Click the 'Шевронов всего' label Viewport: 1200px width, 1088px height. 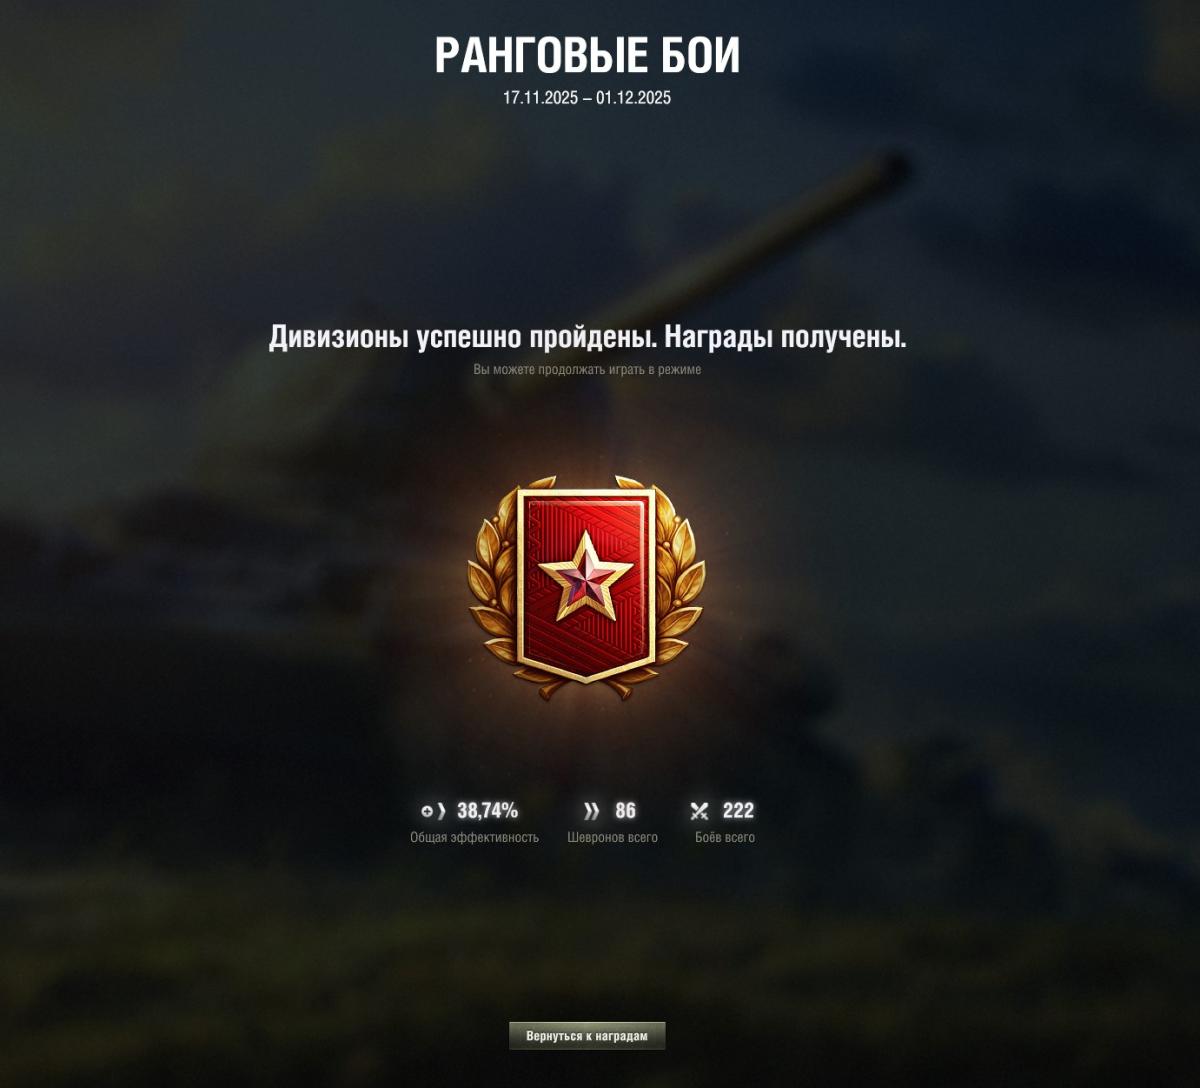tap(613, 838)
